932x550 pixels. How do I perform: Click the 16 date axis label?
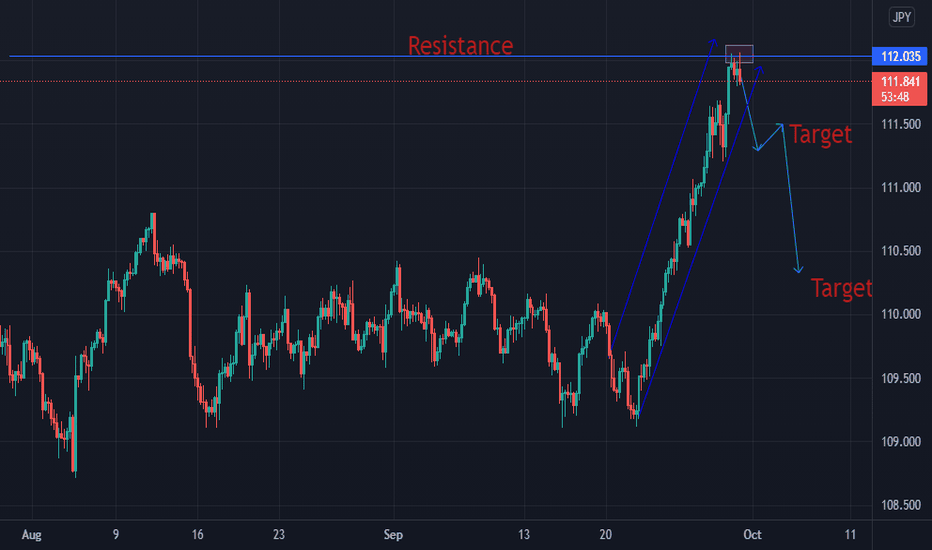pos(197,535)
